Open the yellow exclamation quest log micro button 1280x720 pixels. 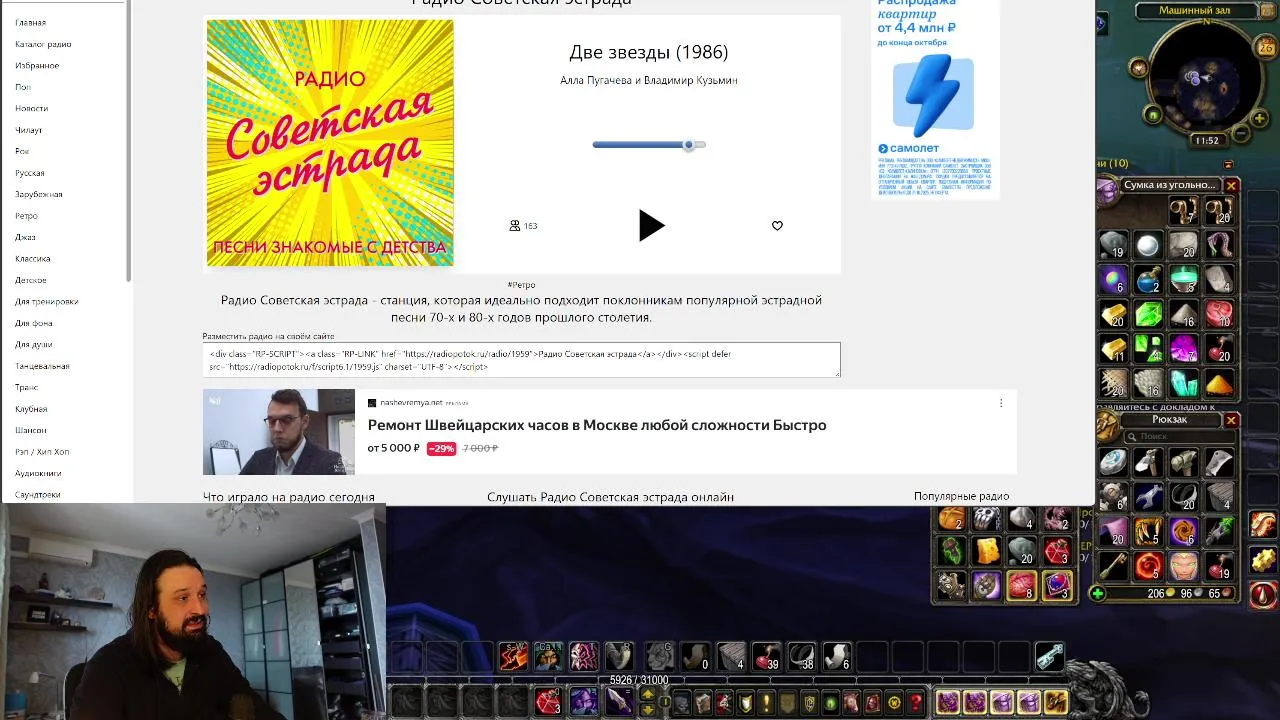[x=767, y=701]
